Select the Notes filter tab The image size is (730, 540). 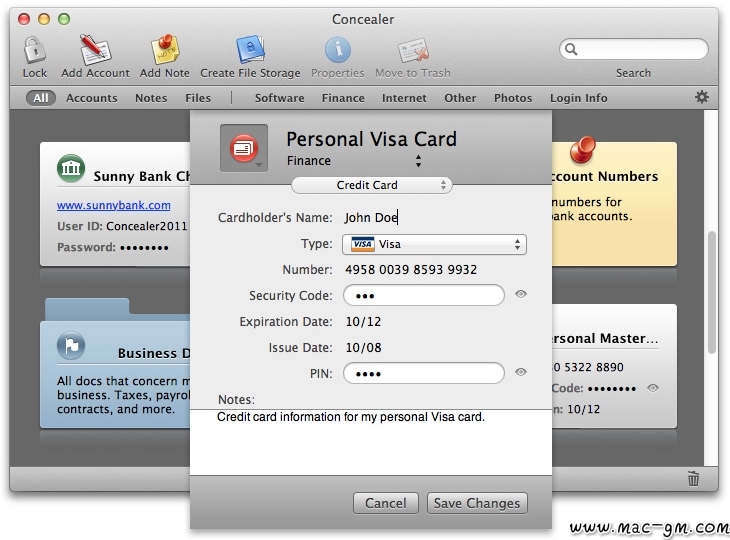(151, 98)
